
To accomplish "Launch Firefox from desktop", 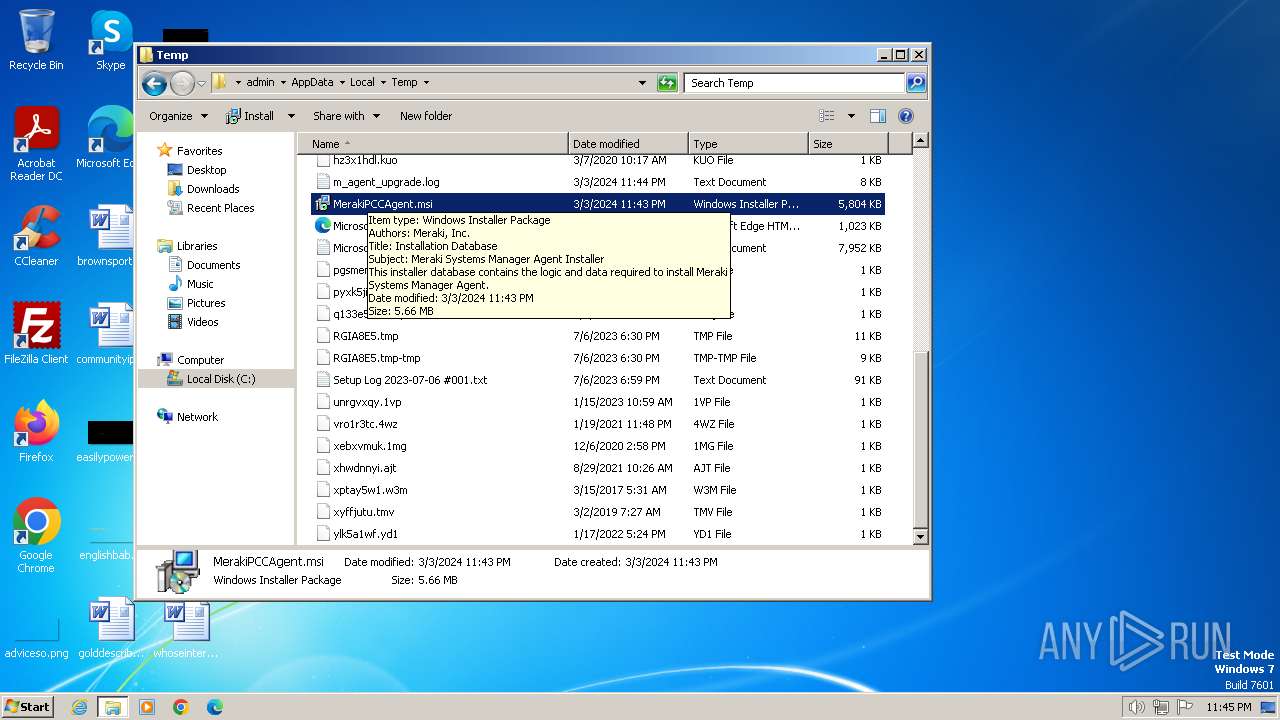I will pos(36,431).
